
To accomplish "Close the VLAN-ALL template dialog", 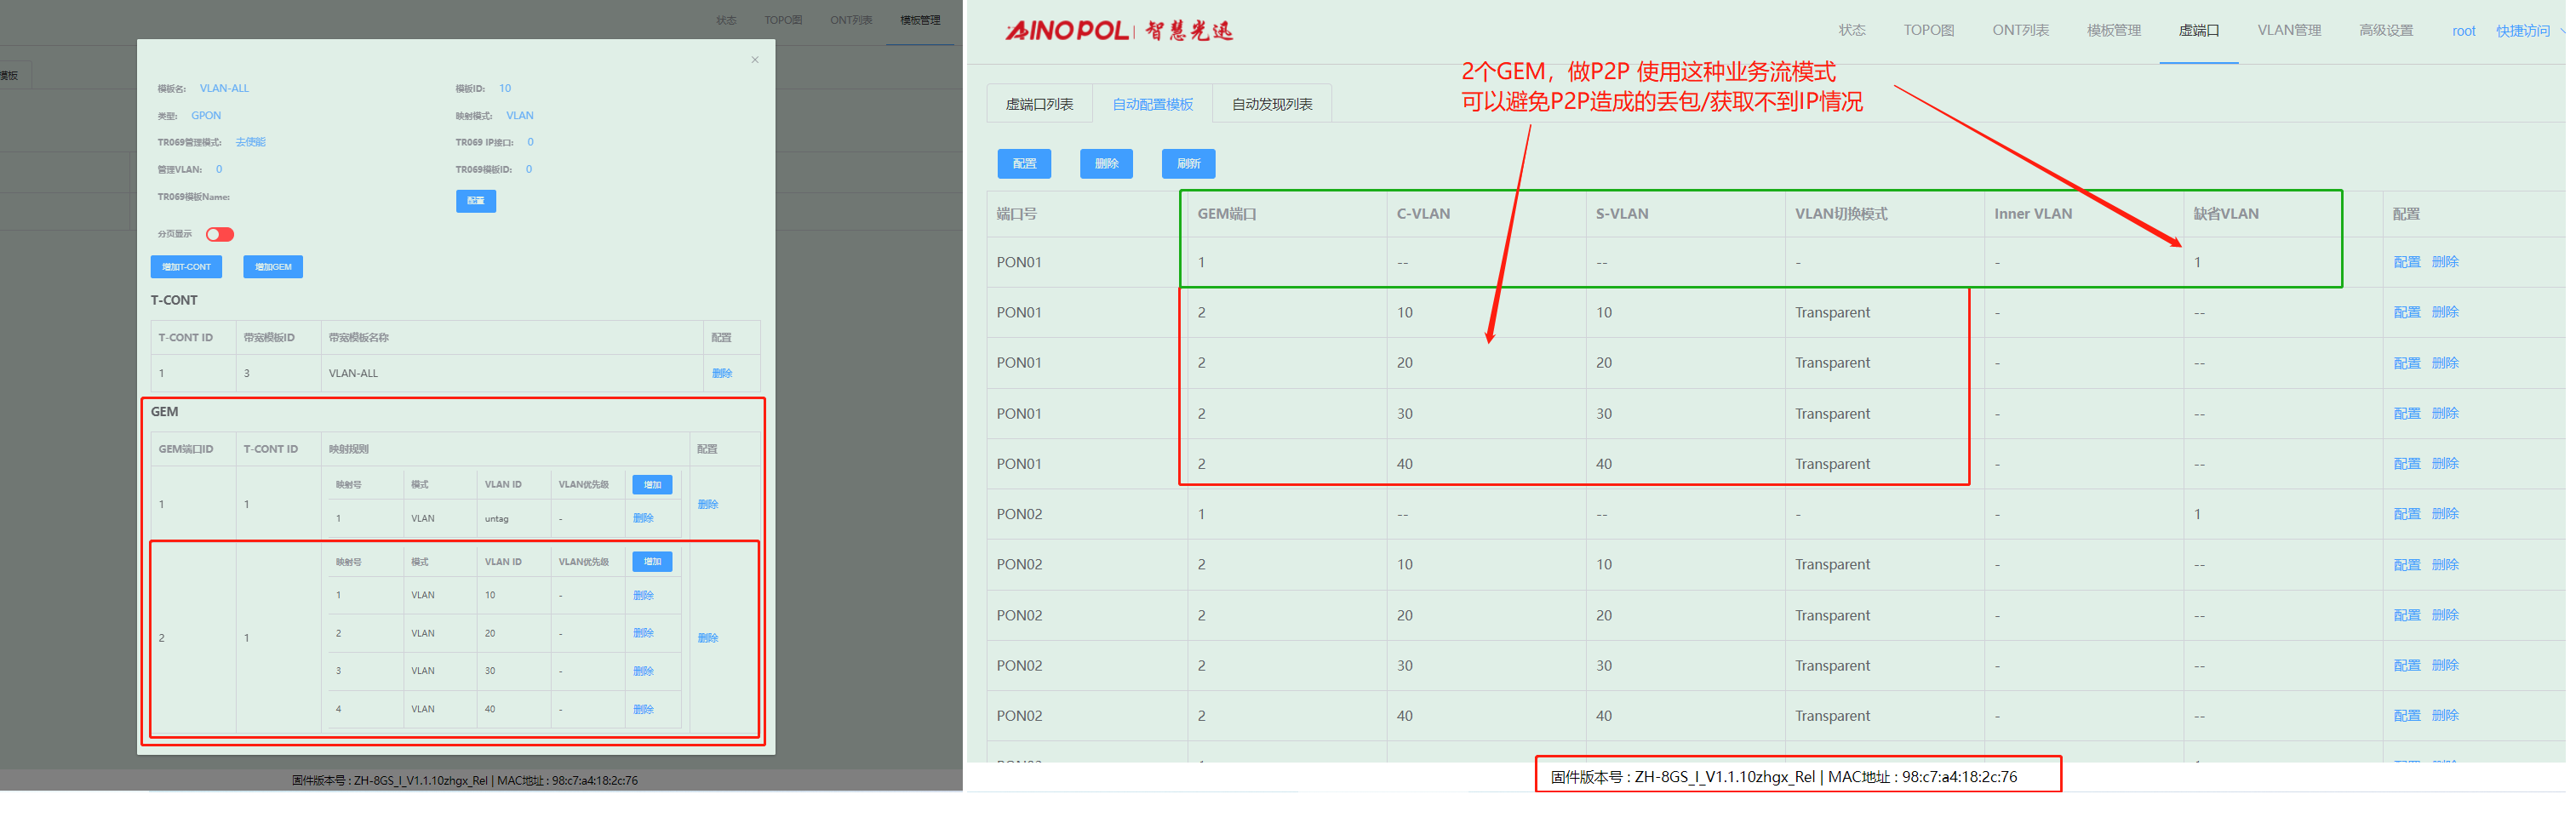I will 755,60.
